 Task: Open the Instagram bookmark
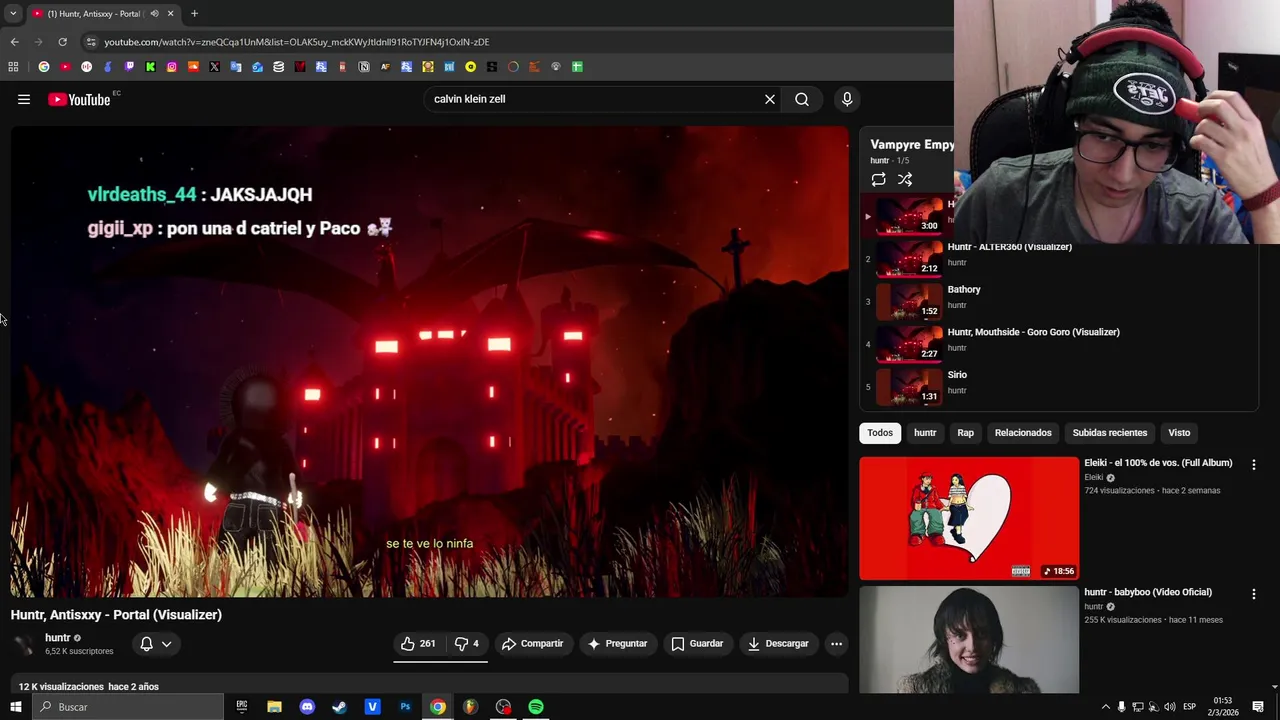[x=172, y=67]
